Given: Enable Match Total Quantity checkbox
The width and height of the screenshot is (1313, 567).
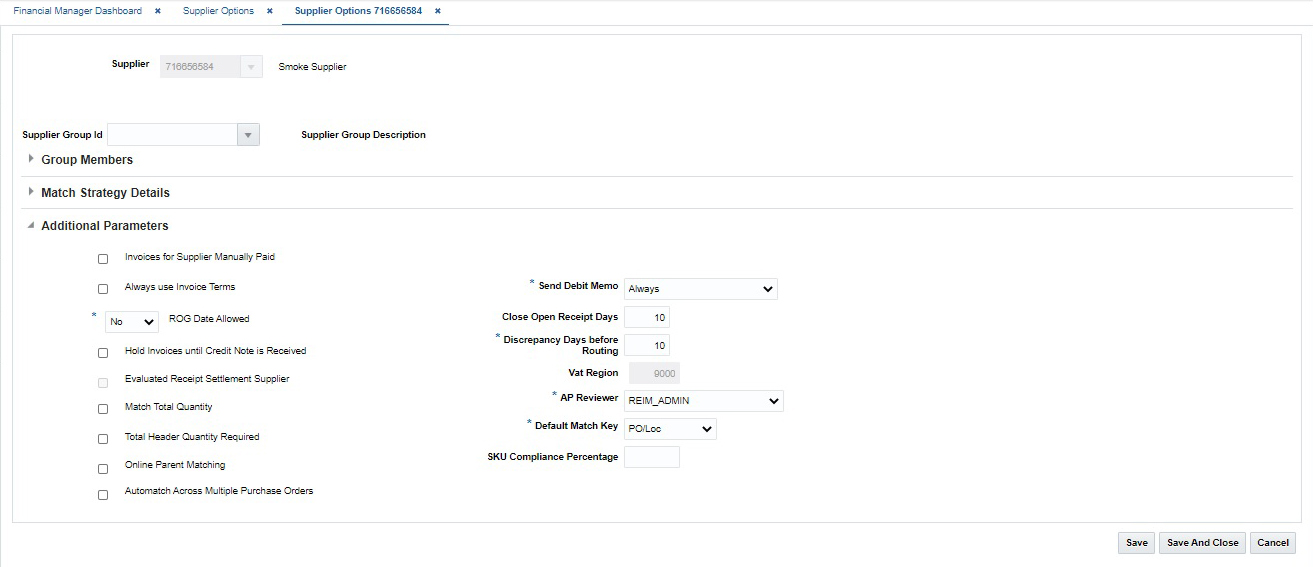Looking at the screenshot, I should point(103,409).
